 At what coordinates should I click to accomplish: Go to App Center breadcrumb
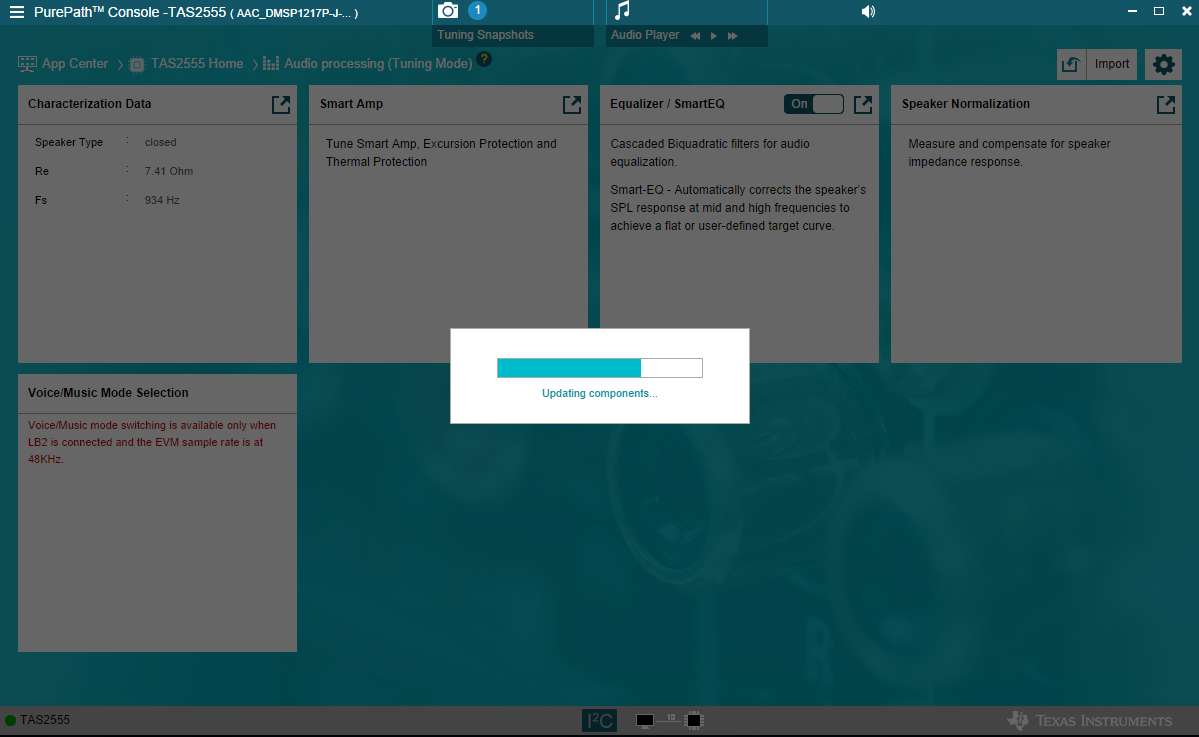[75, 63]
